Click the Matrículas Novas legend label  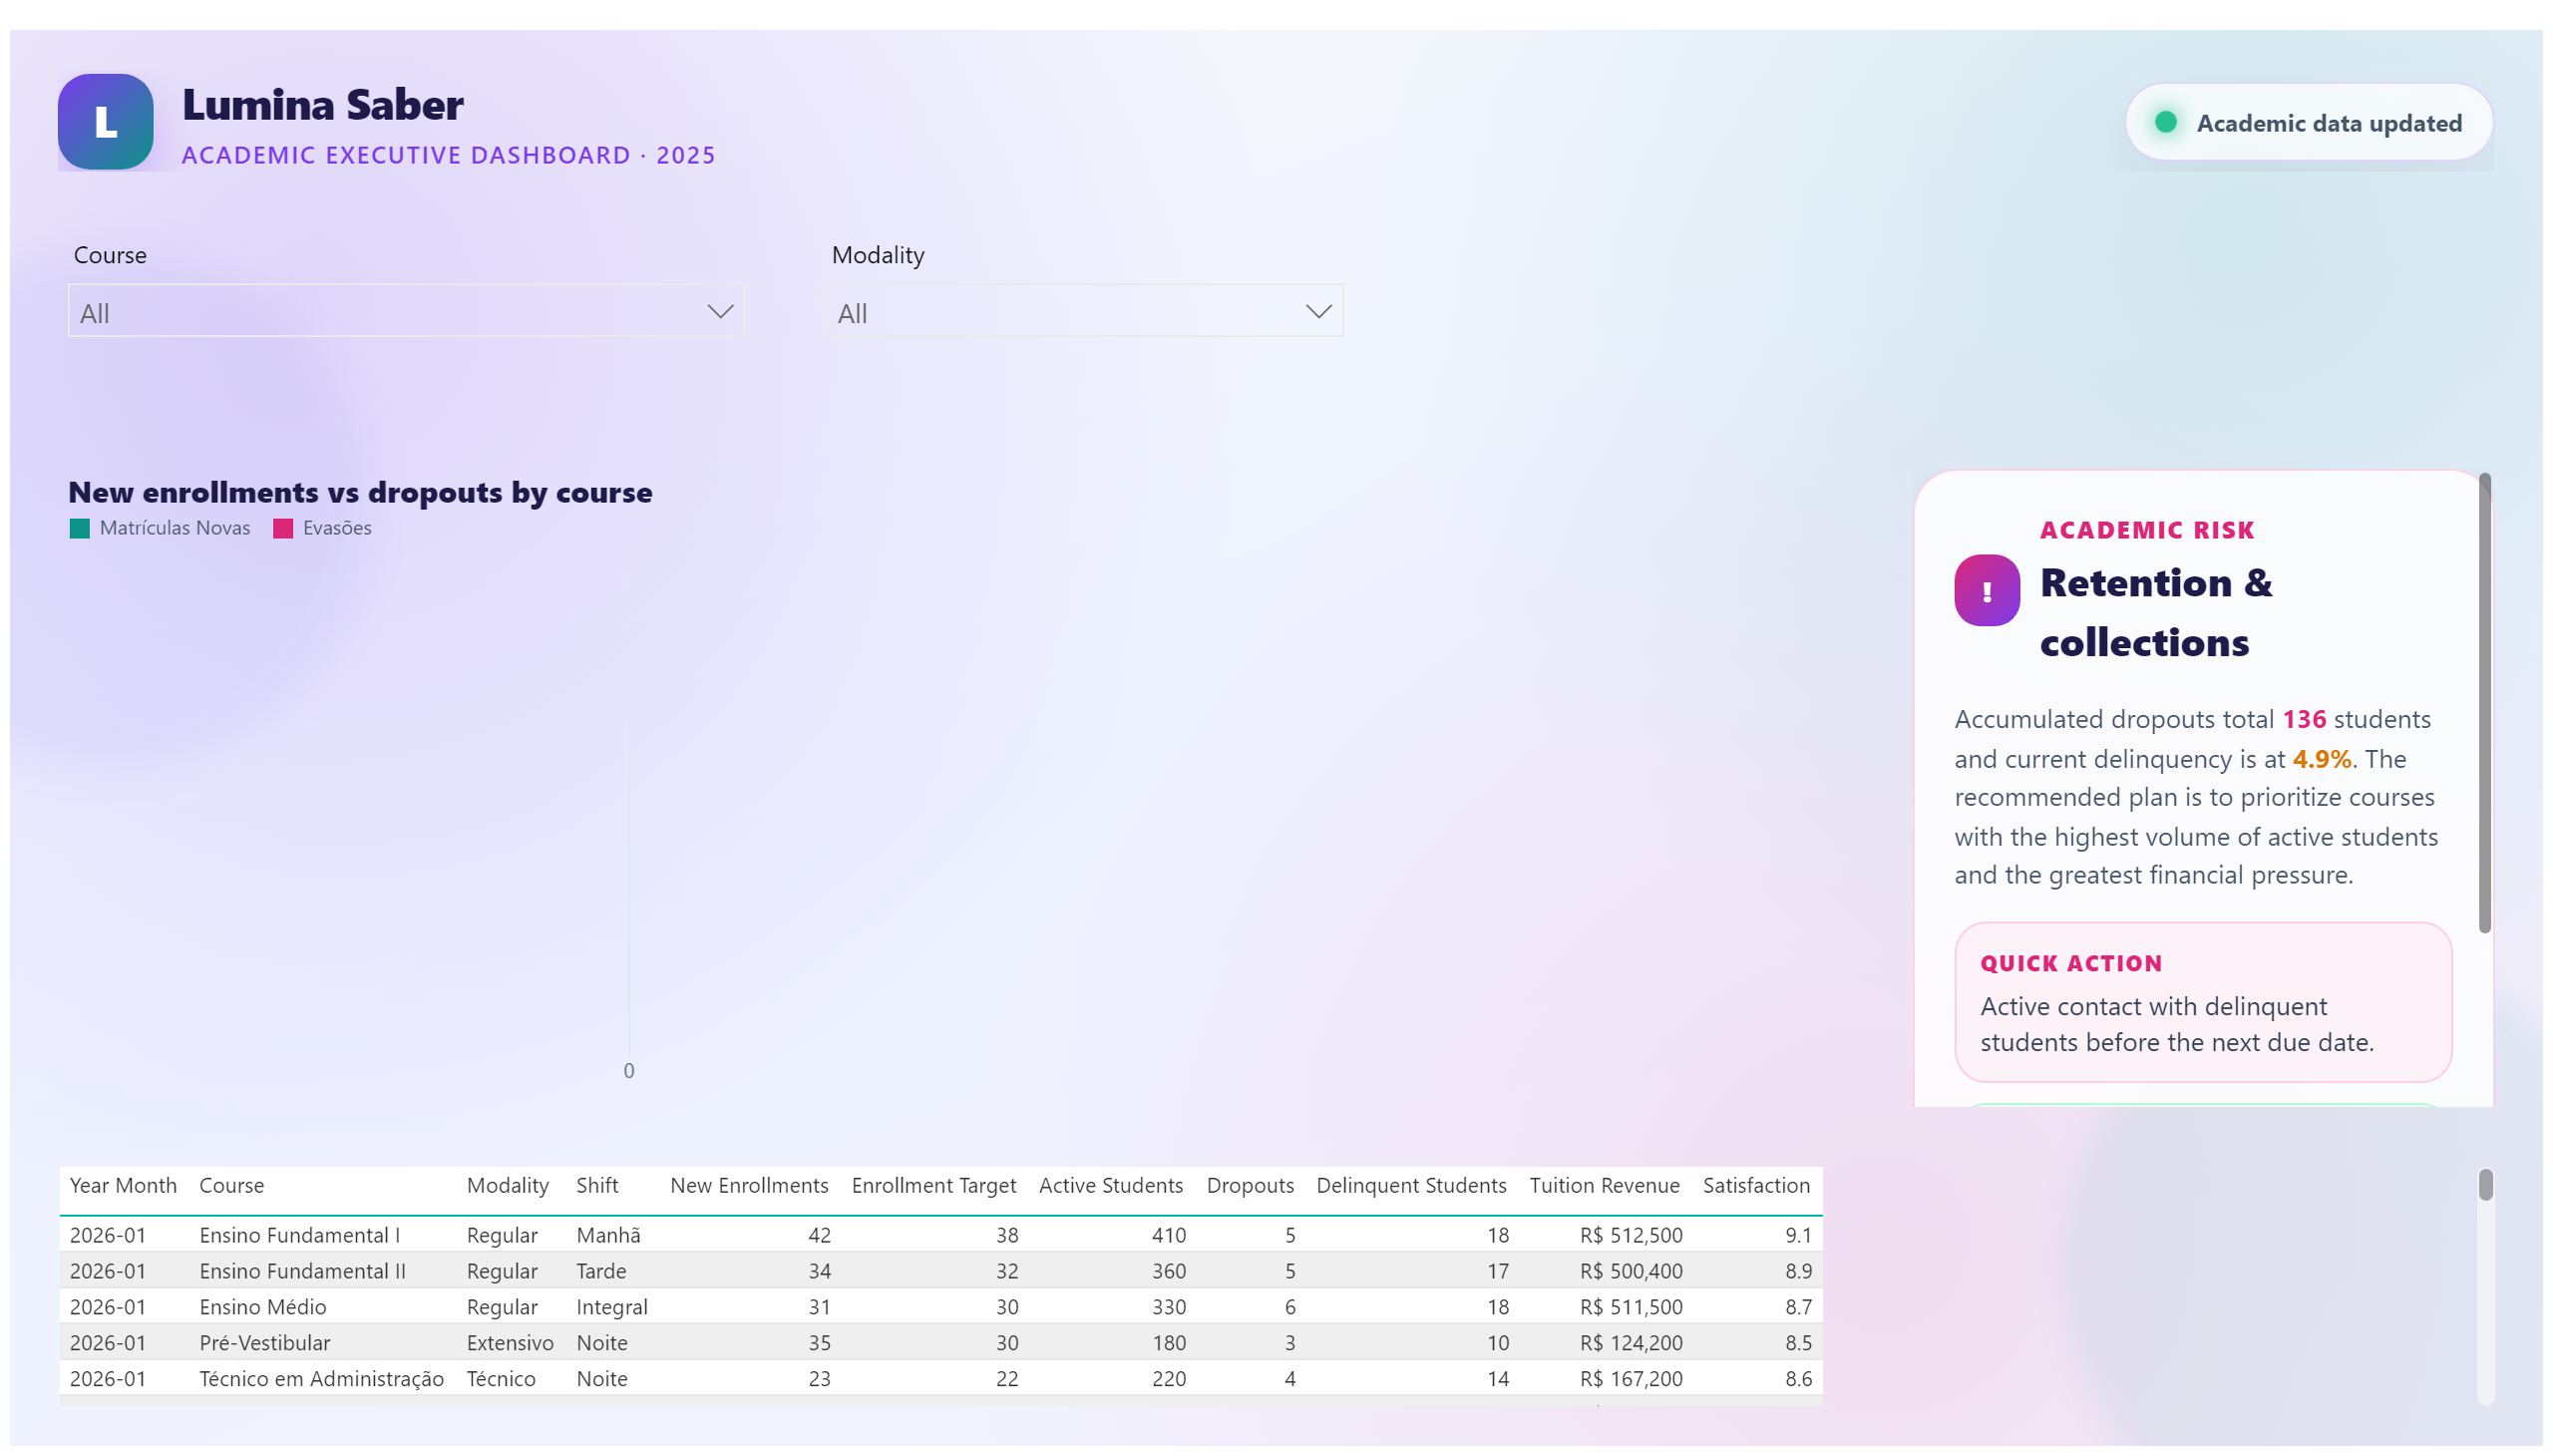(175, 528)
